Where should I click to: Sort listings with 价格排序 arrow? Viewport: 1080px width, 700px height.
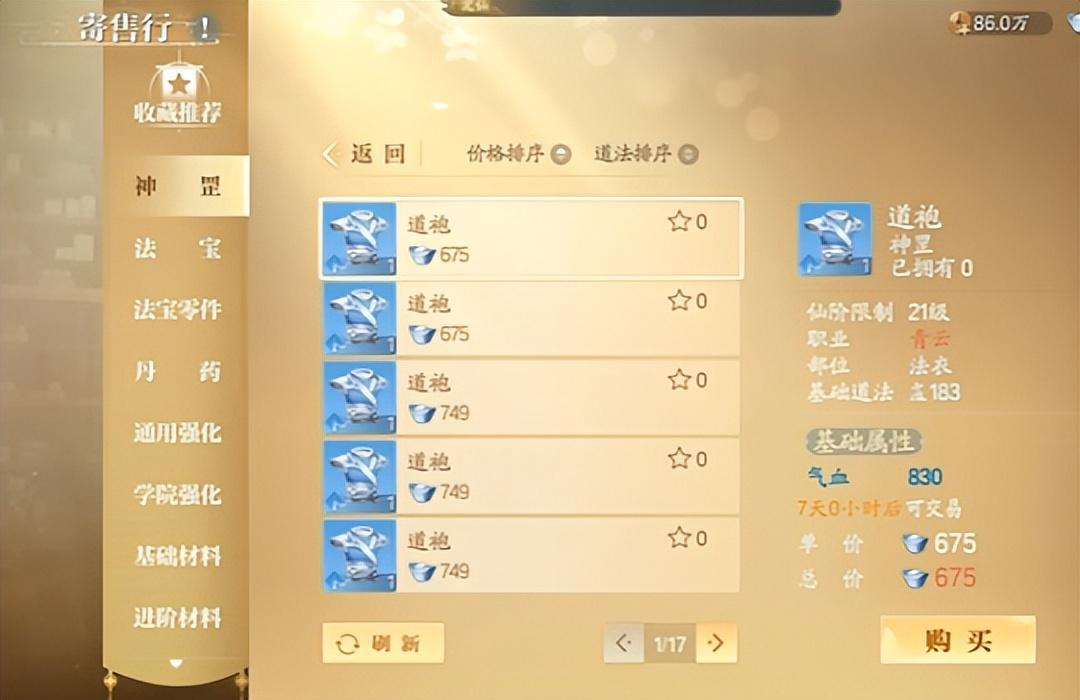coord(561,154)
